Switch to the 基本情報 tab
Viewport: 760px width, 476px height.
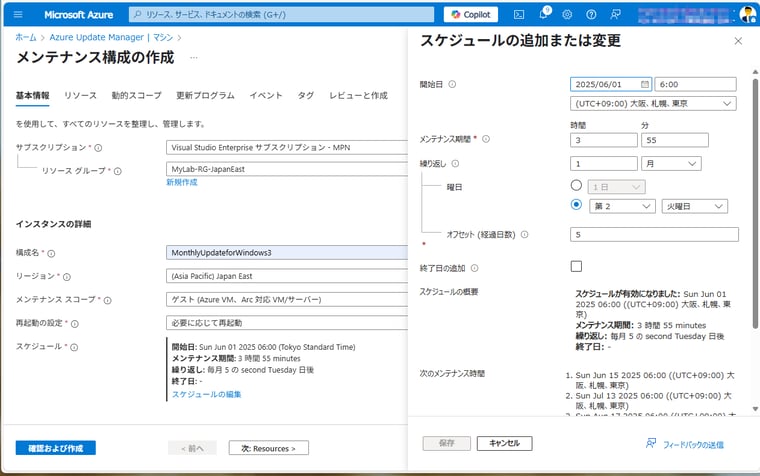(x=32, y=95)
